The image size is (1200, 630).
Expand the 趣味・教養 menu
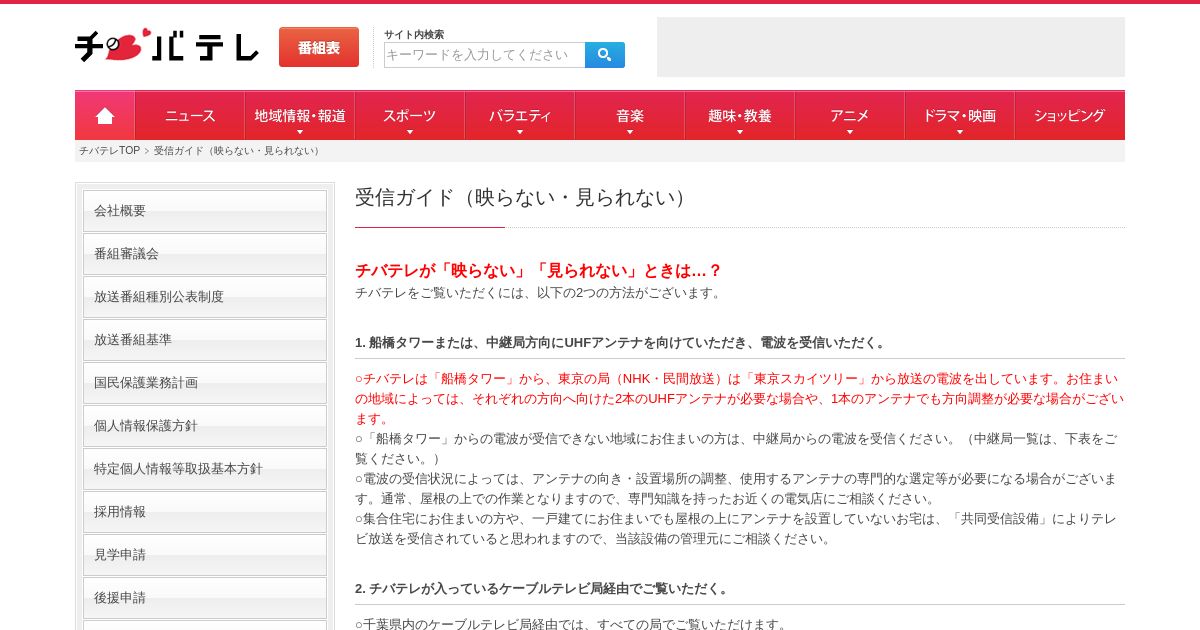tap(740, 116)
